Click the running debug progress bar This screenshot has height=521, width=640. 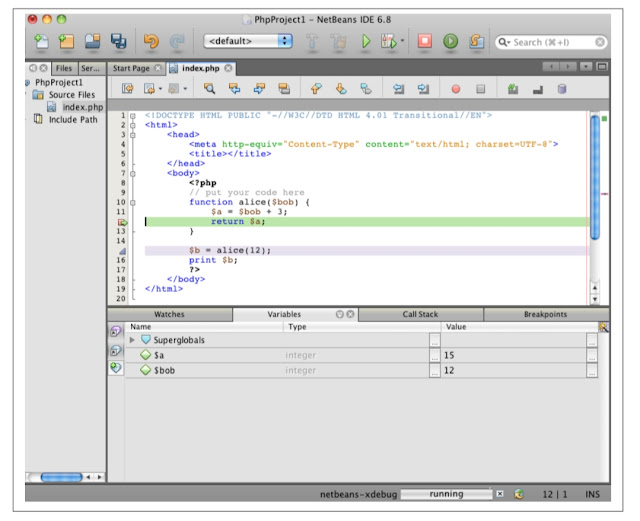[446, 494]
